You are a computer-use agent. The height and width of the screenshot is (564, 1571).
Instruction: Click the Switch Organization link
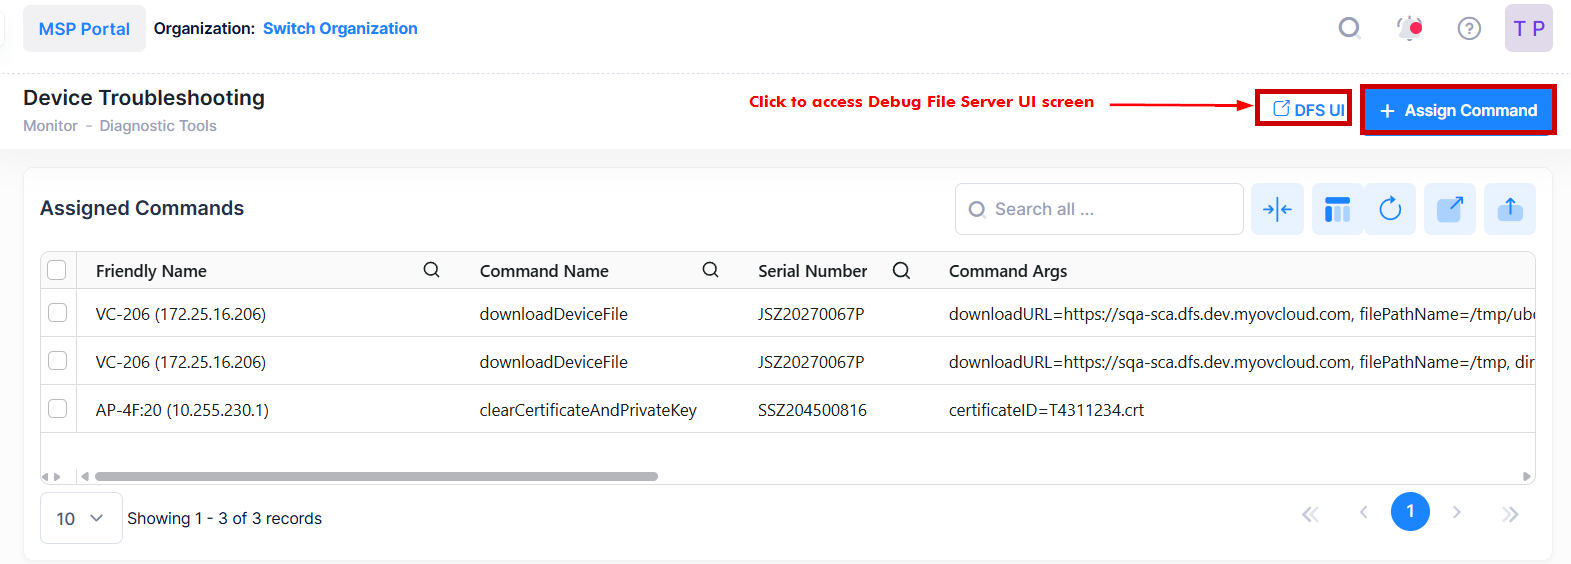[x=340, y=28]
